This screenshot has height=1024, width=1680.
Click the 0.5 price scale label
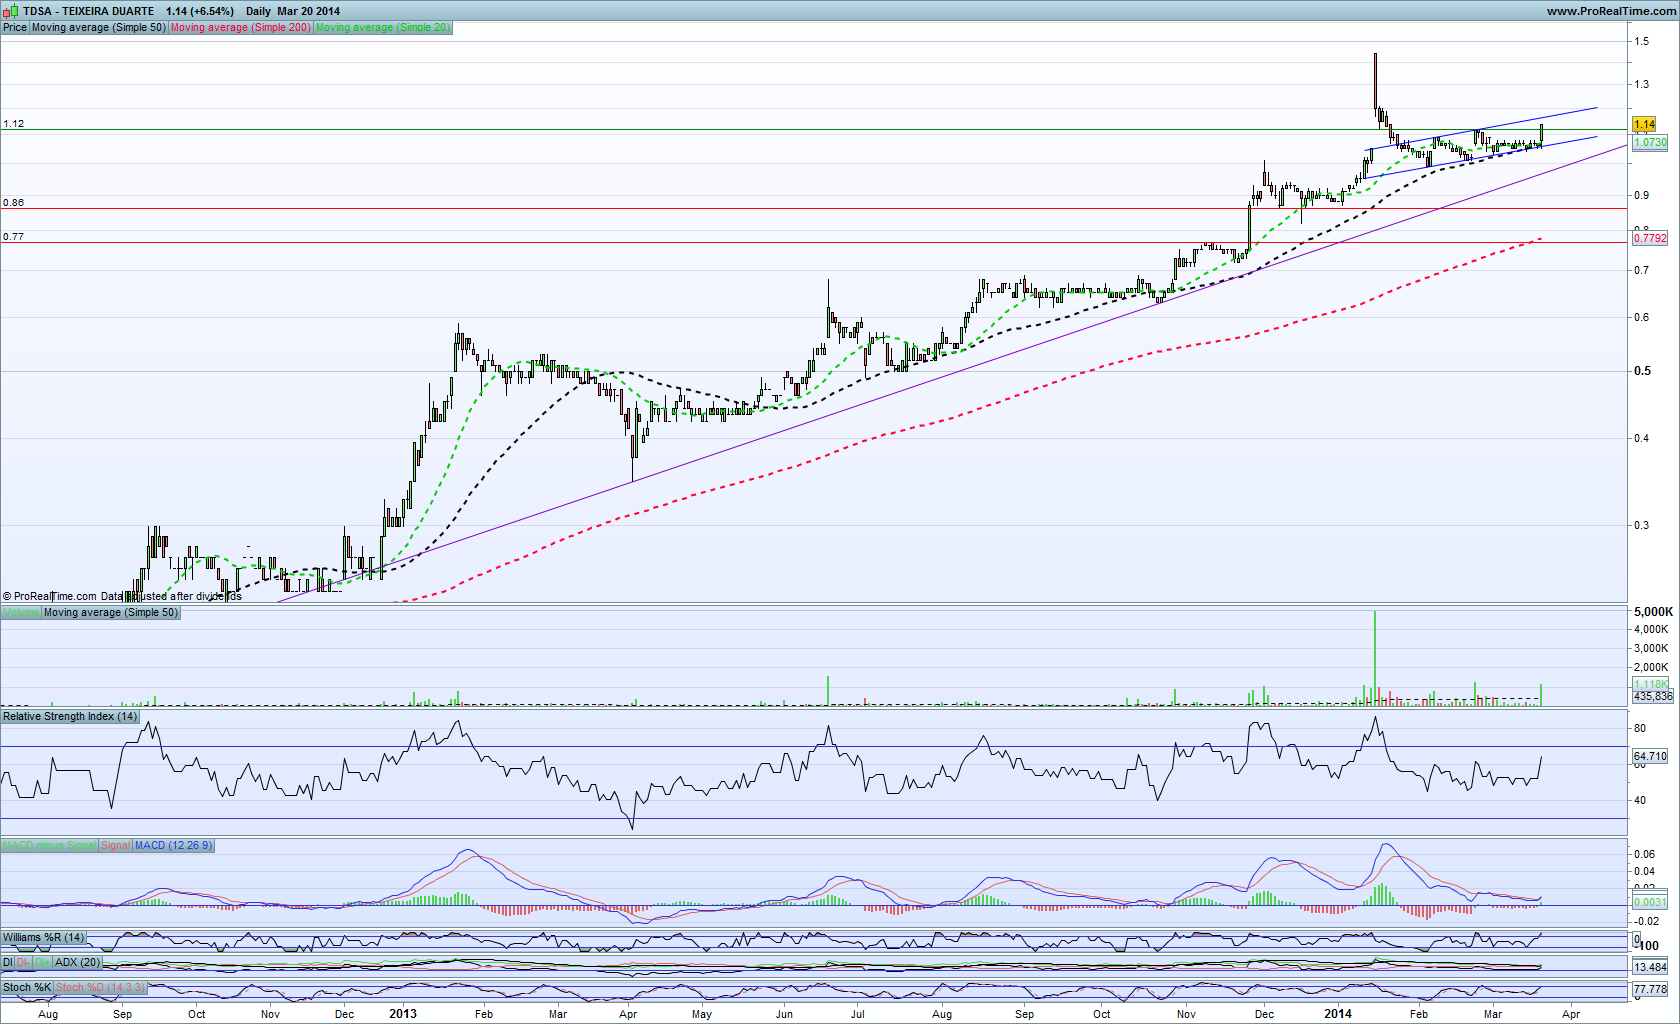coord(1642,371)
